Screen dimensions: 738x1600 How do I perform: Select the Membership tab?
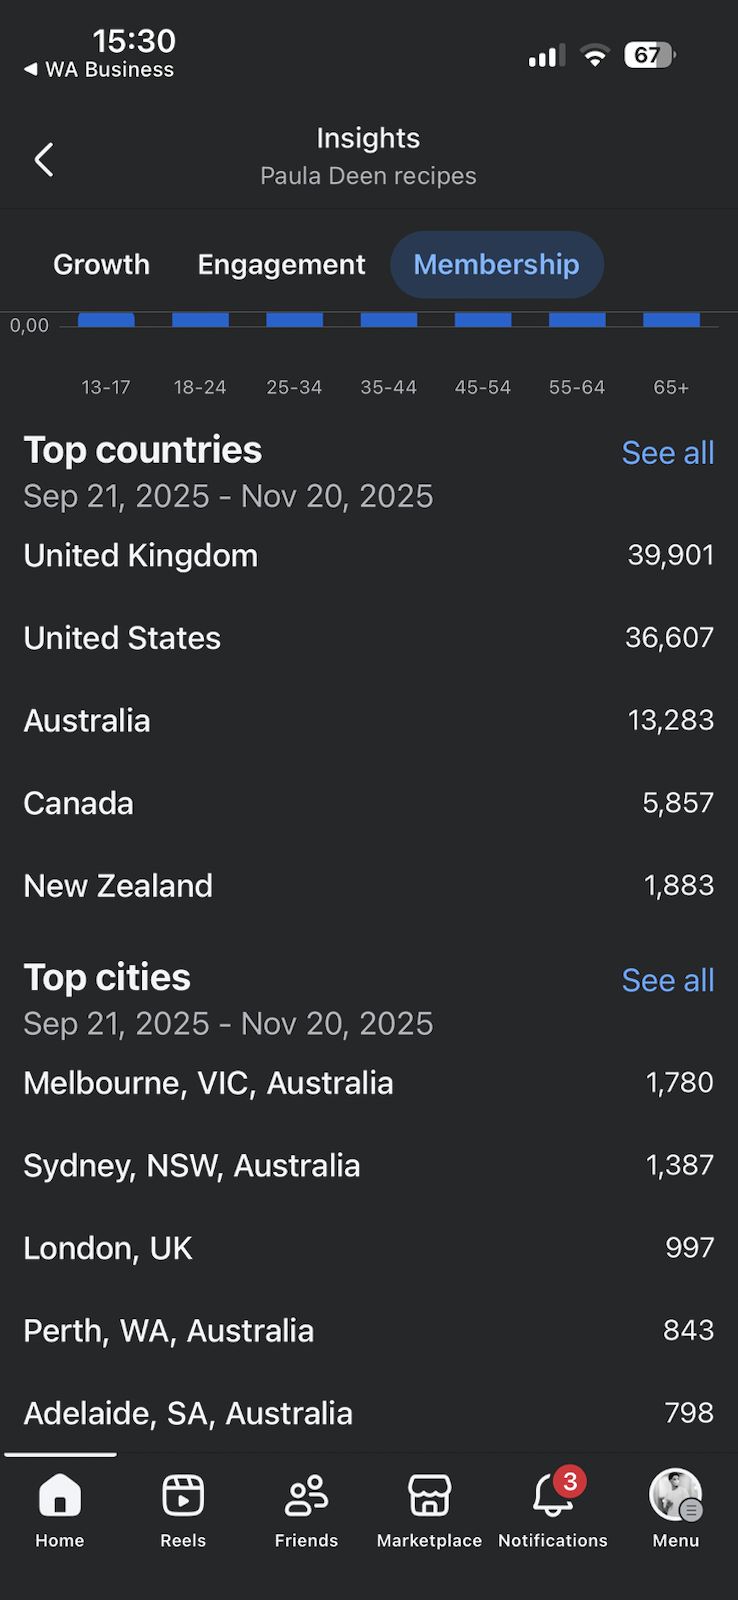point(496,265)
